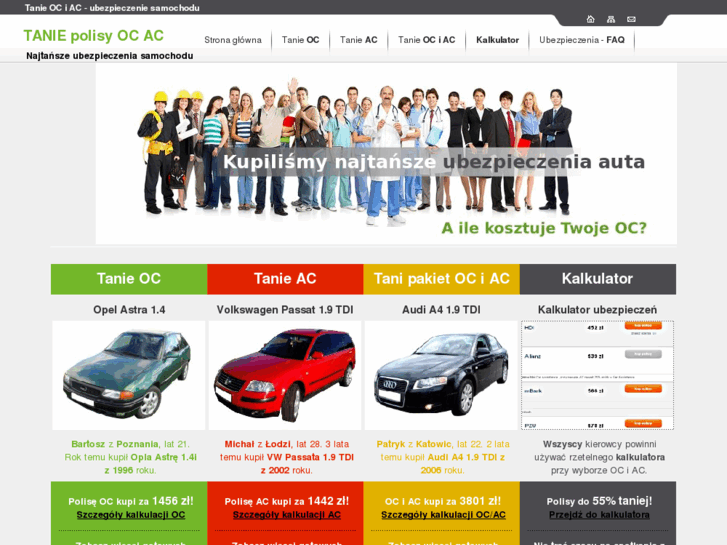This screenshot has height=545, width=727.
Task: Select the green Tanie OC header
Action: [129, 279]
